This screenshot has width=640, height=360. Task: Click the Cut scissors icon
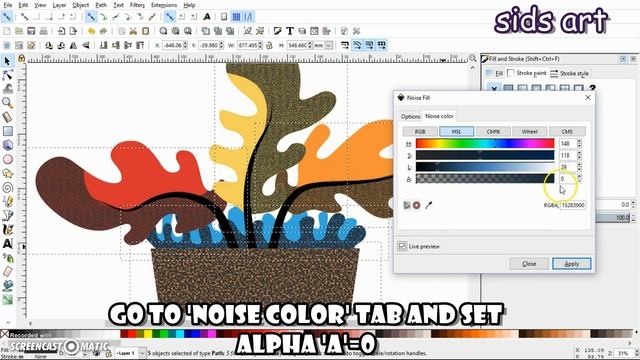coord(133,31)
